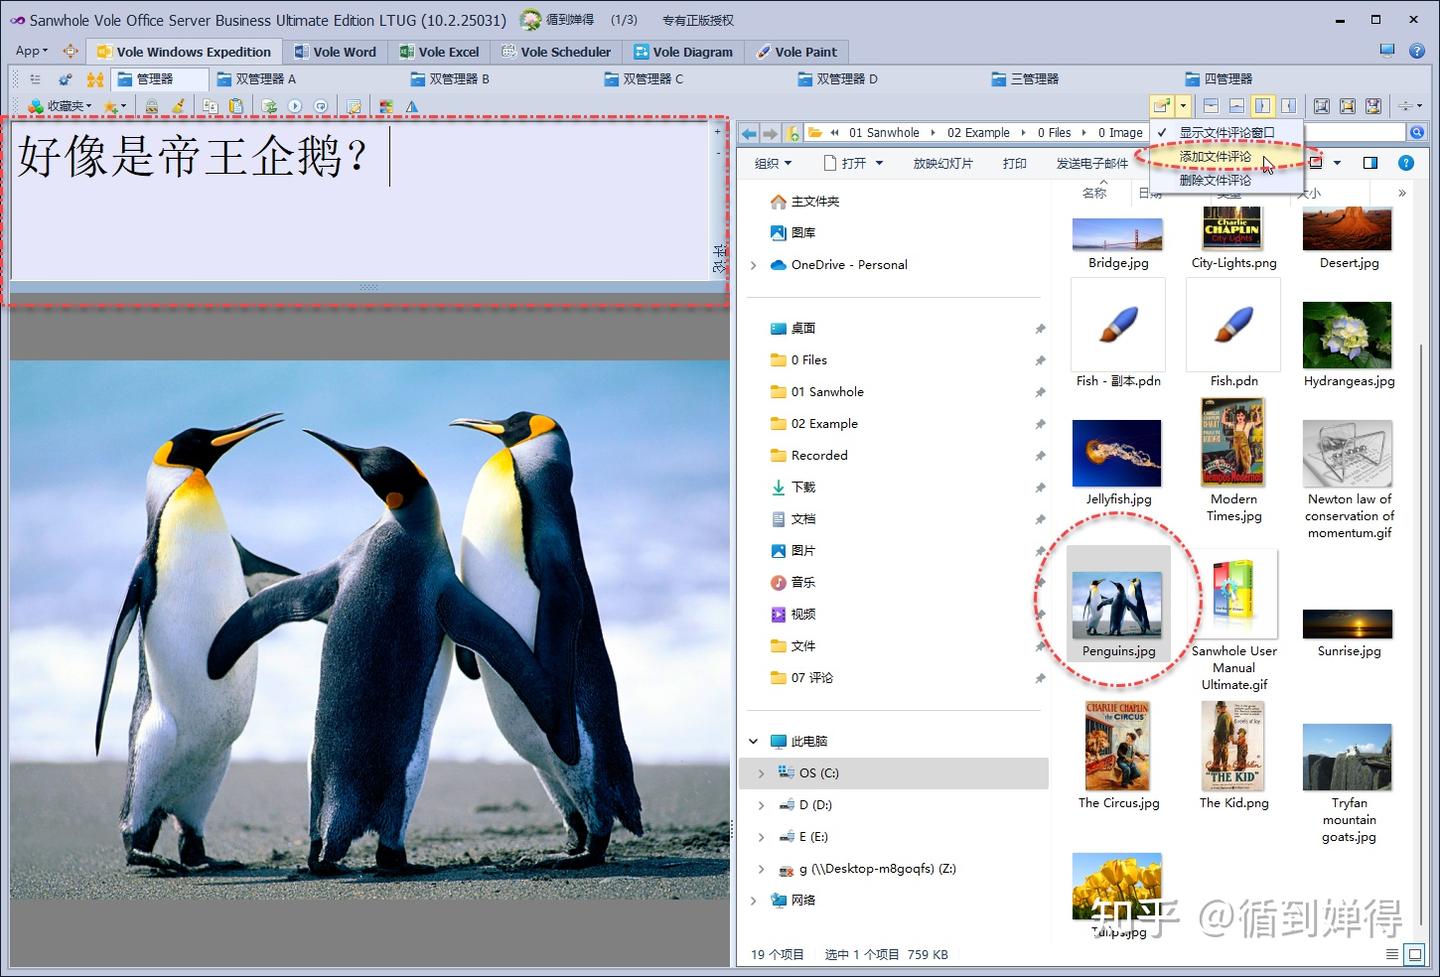Click the split ratio slider control top right
This screenshot has height=977, width=1440.
click(x=1407, y=105)
